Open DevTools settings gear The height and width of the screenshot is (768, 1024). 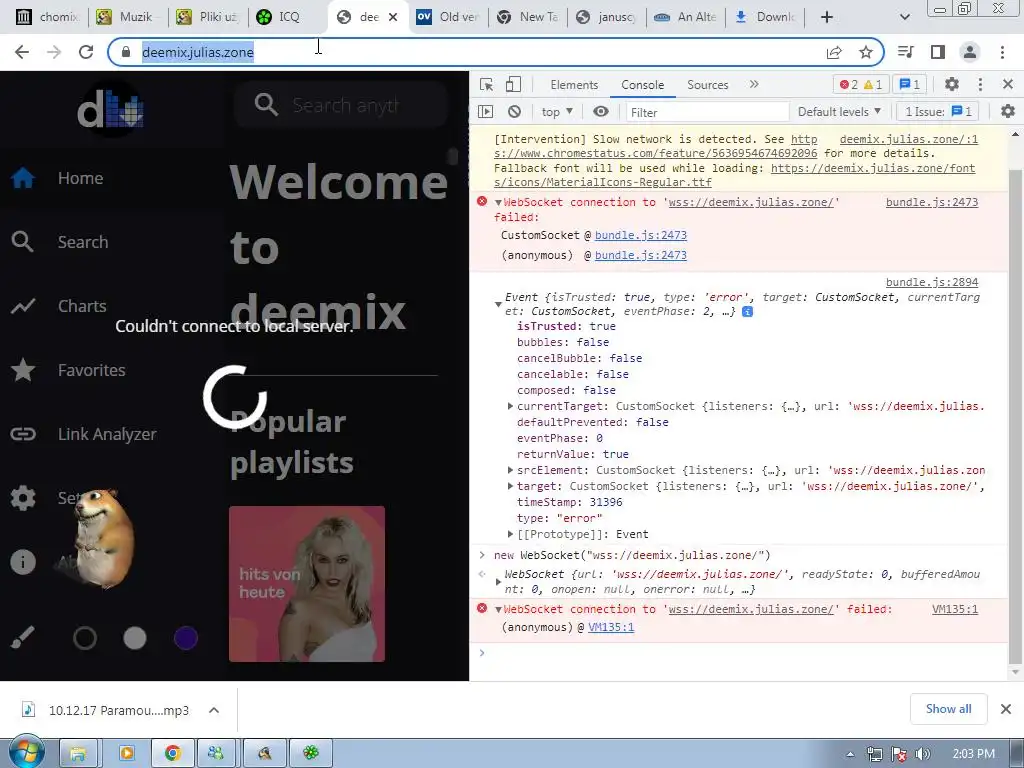point(952,84)
